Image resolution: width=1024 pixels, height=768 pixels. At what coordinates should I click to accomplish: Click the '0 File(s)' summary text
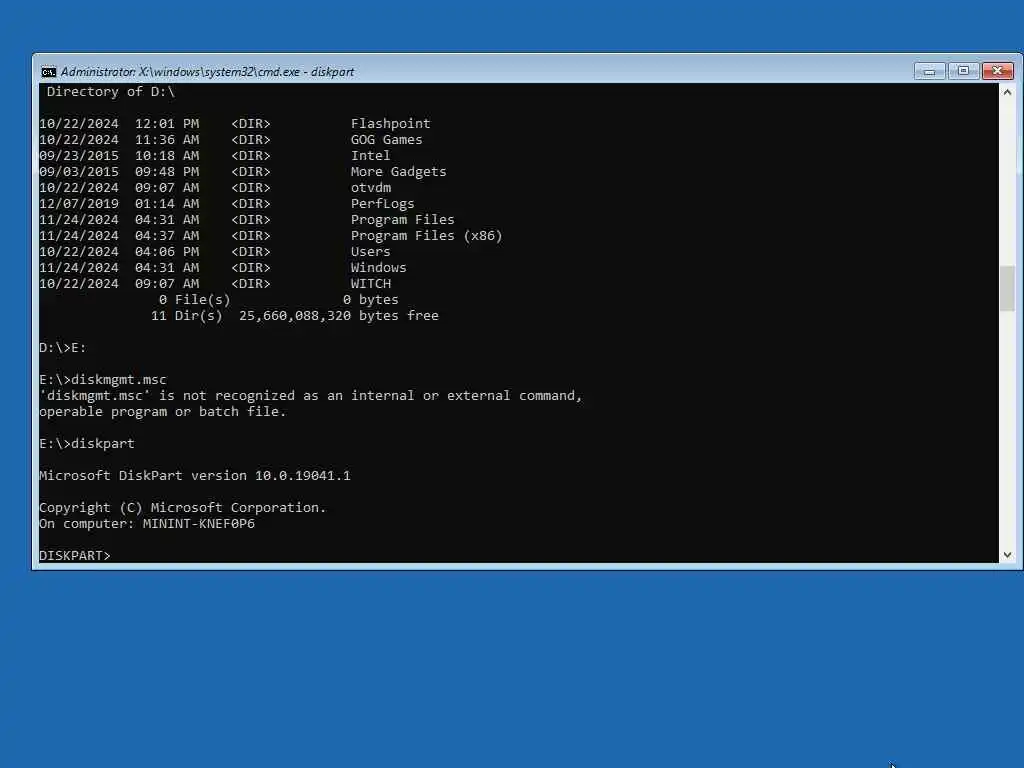coord(195,300)
